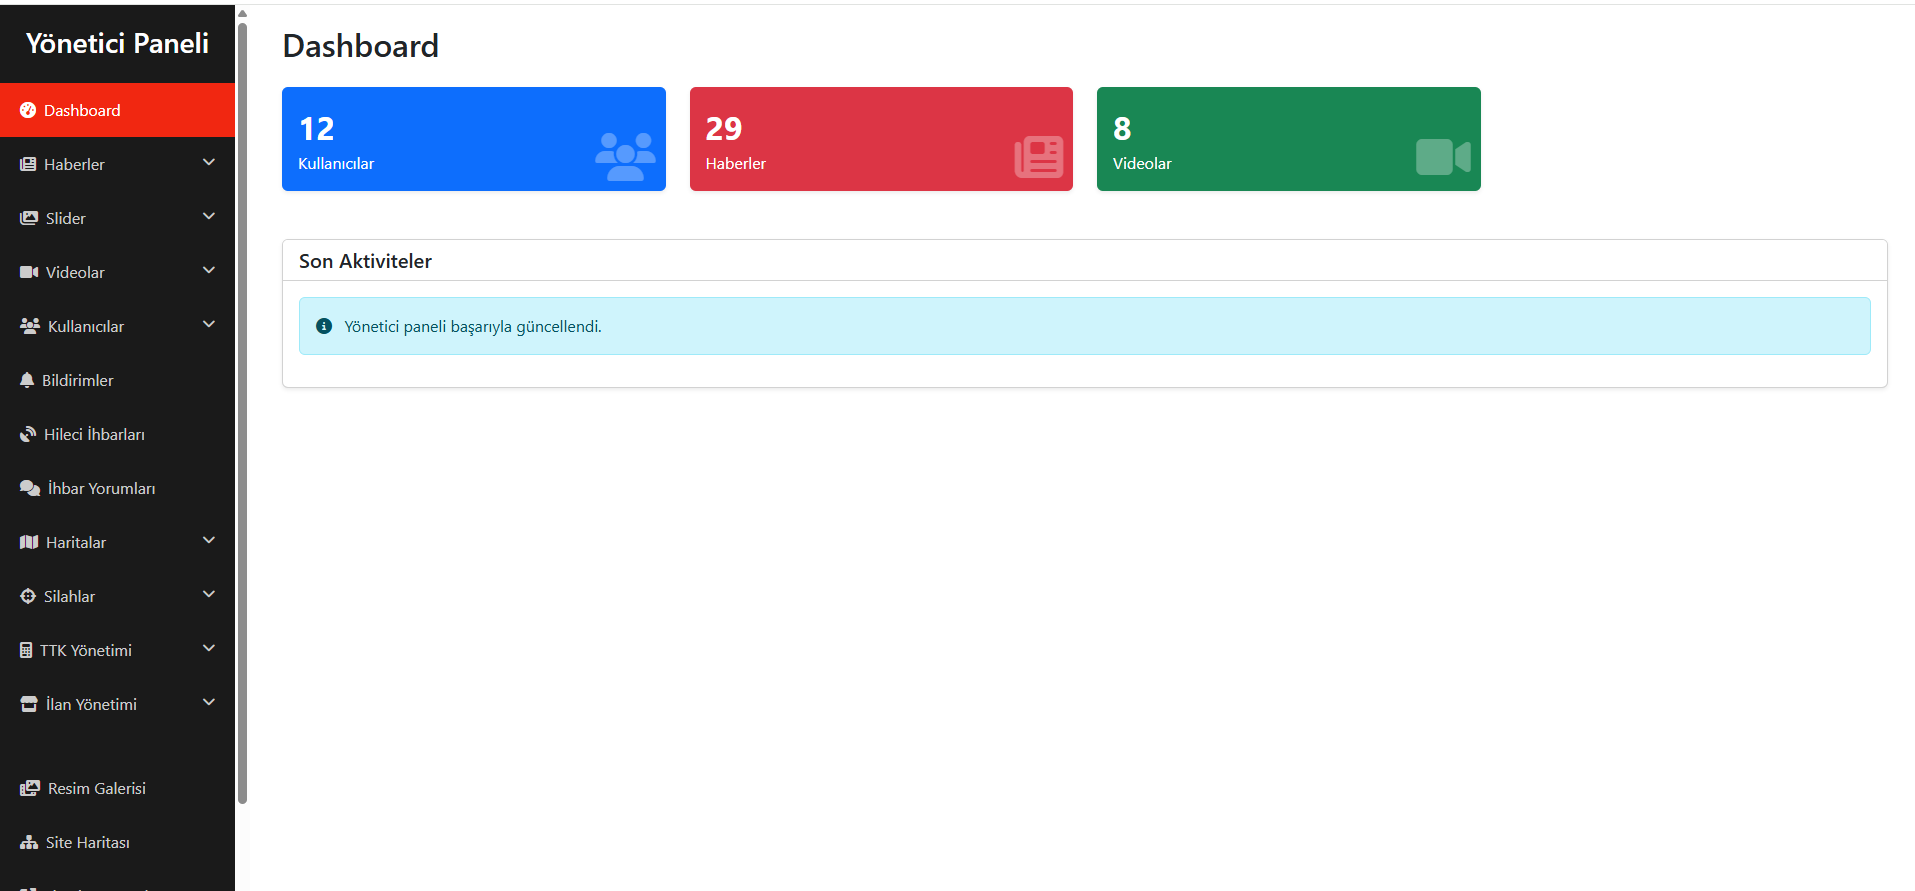Click the Yönetici Paneli header title

click(x=117, y=43)
